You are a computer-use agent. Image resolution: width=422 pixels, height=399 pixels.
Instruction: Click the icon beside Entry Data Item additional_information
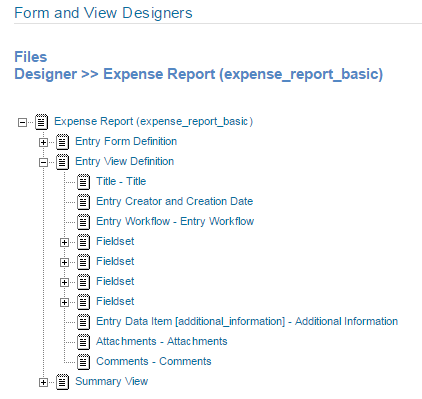click(83, 322)
